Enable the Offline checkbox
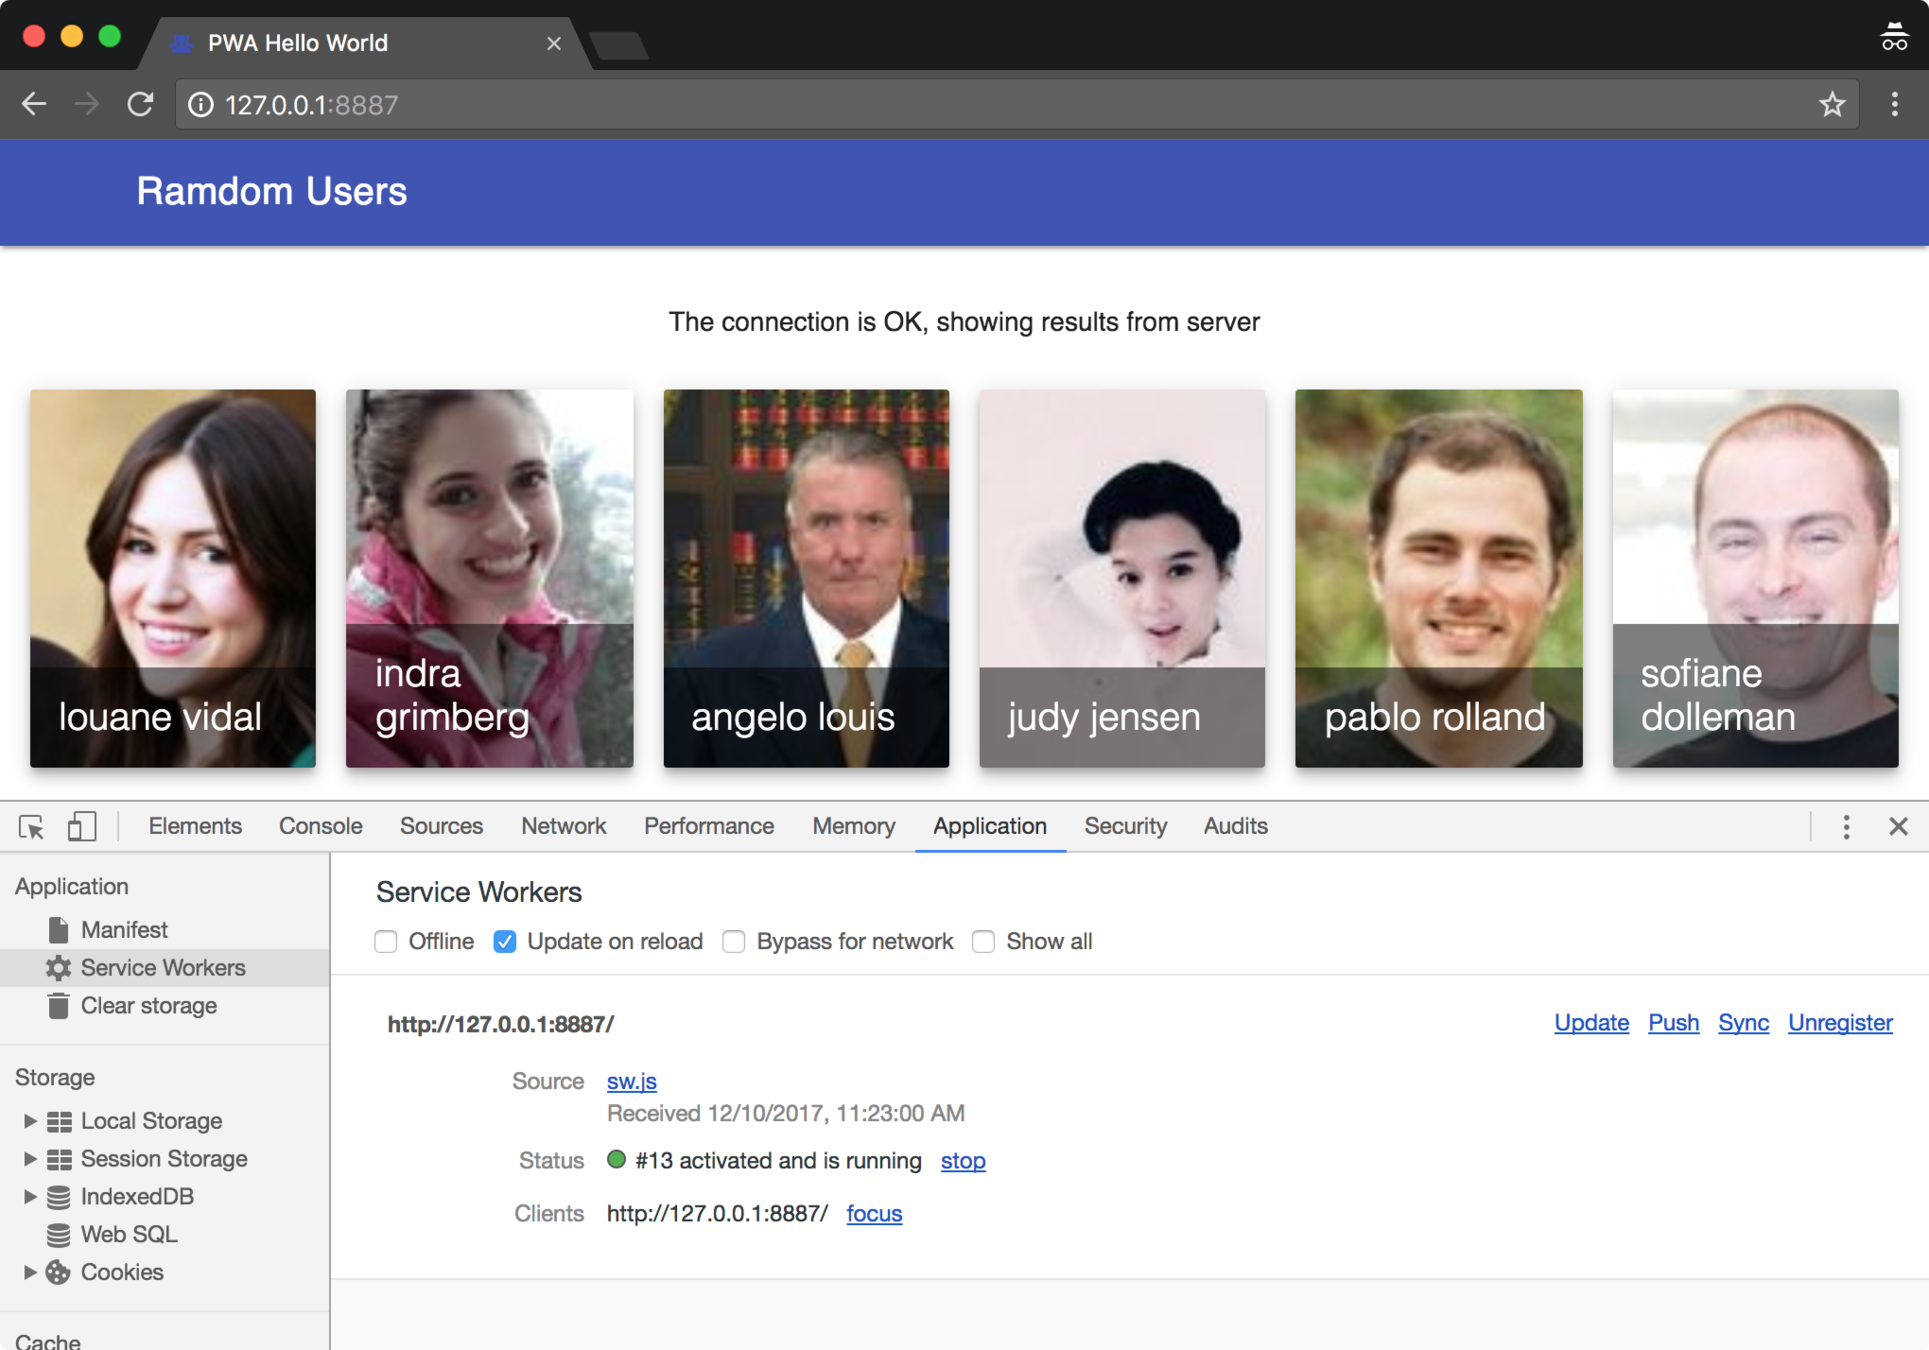 coord(386,942)
